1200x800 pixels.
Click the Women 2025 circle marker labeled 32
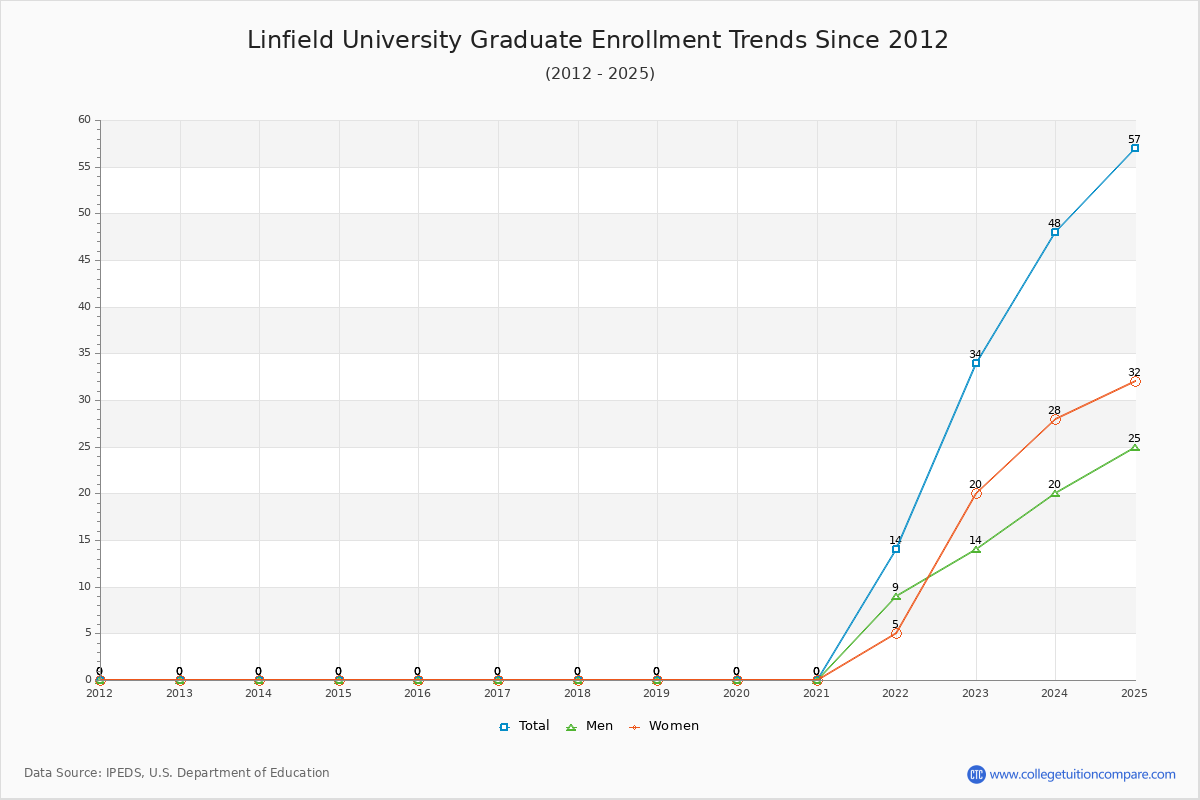[x=1135, y=381]
